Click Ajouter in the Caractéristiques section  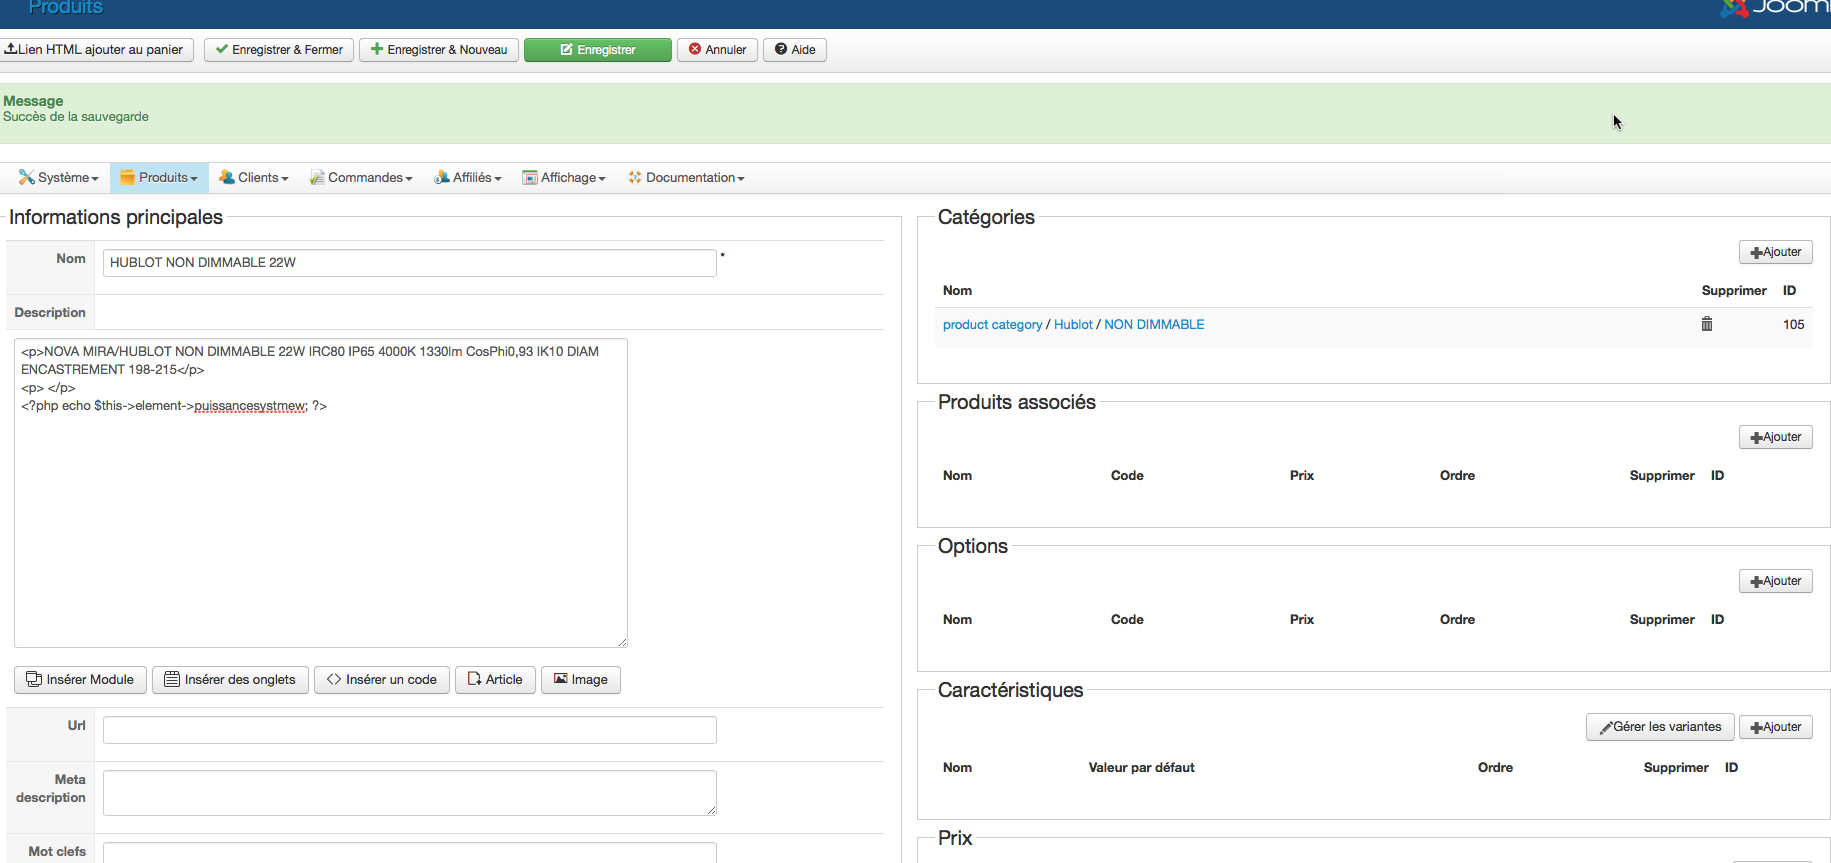(x=1776, y=727)
